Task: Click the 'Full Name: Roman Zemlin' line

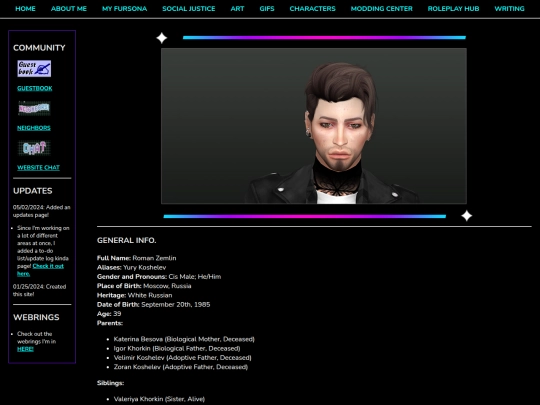Action: pyautogui.click(x=136, y=258)
